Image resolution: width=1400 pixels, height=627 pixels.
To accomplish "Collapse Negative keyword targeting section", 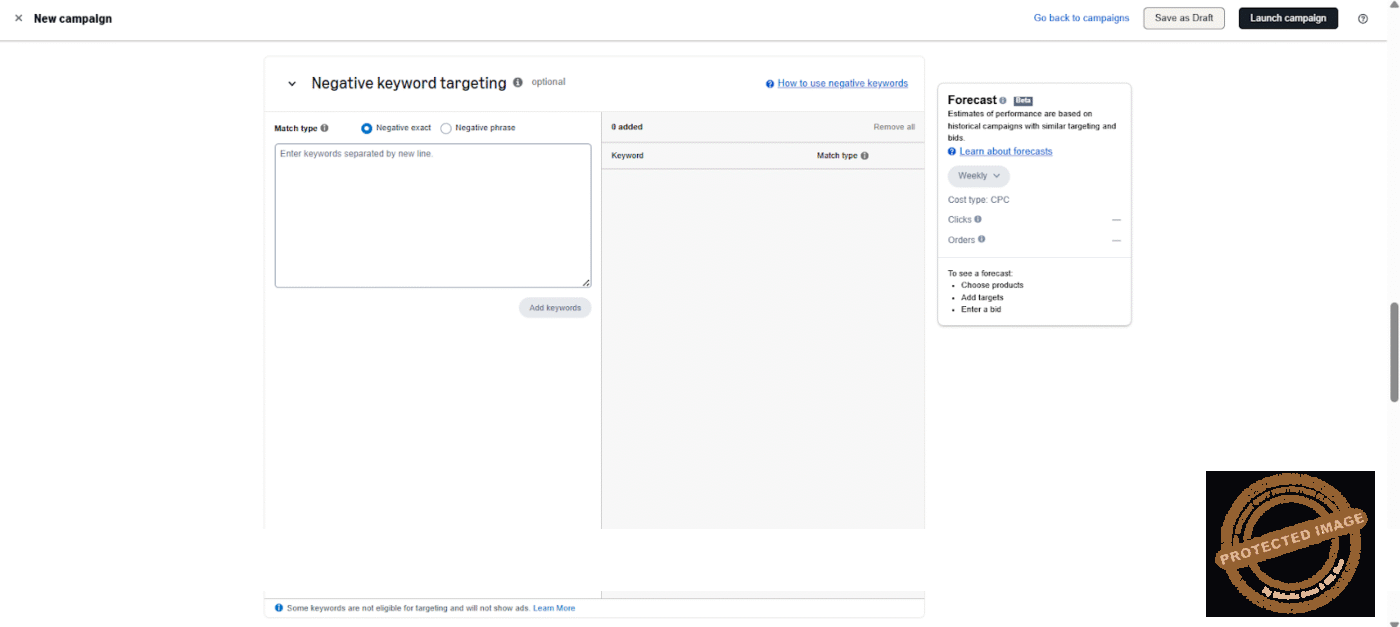I will tap(292, 84).
